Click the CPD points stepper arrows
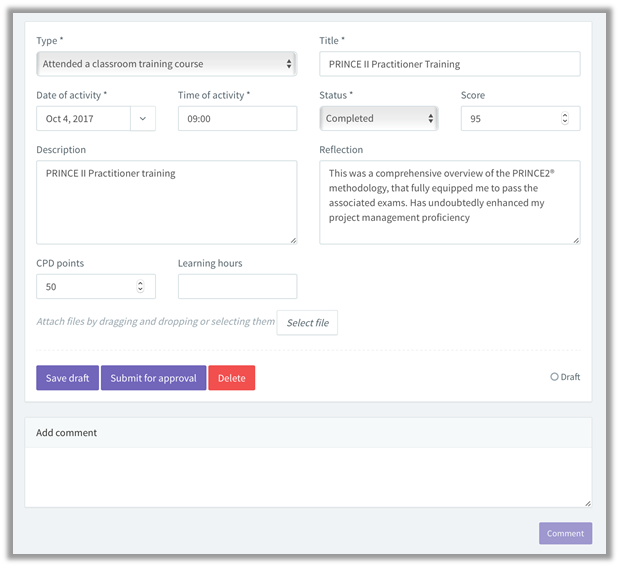This screenshot has width=619, height=567. coord(140,286)
